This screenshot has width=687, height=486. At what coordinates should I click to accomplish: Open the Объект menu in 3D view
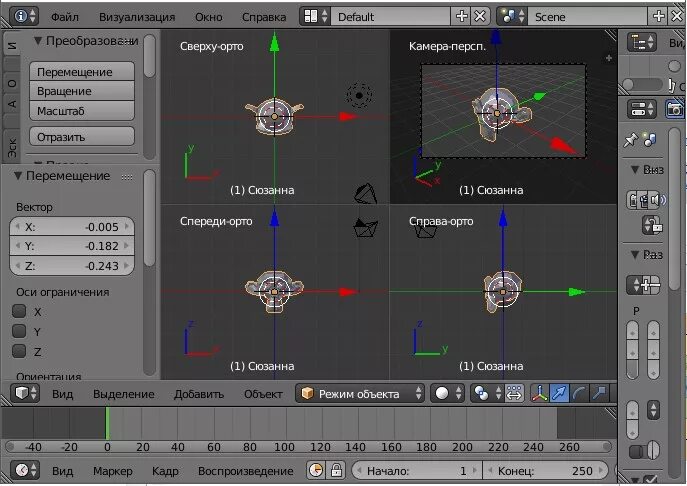click(263, 394)
